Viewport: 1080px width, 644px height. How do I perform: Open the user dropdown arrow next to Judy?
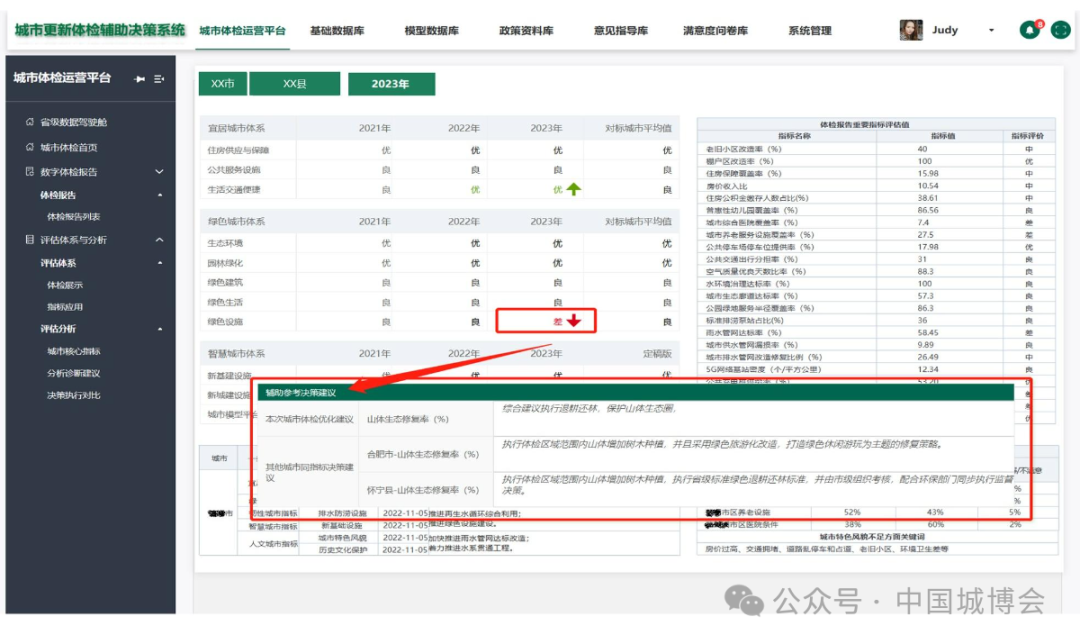[991, 30]
